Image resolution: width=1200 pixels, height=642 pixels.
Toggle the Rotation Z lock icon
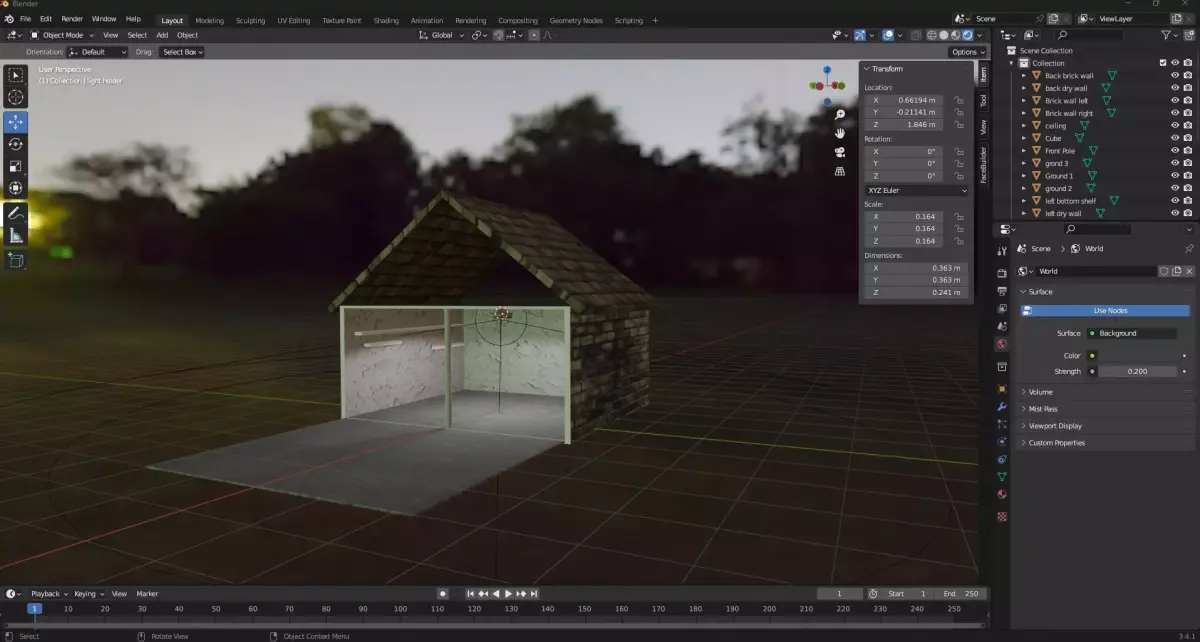pos(958,176)
